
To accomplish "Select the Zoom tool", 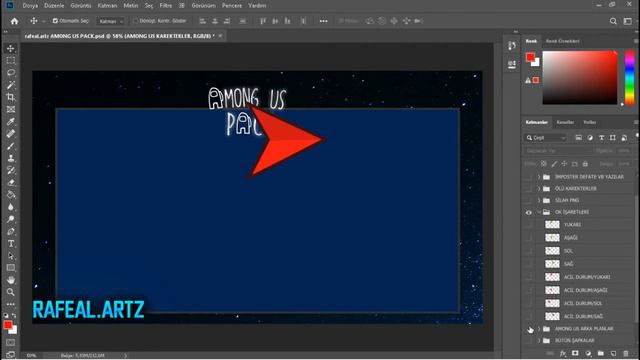I will (11, 292).
